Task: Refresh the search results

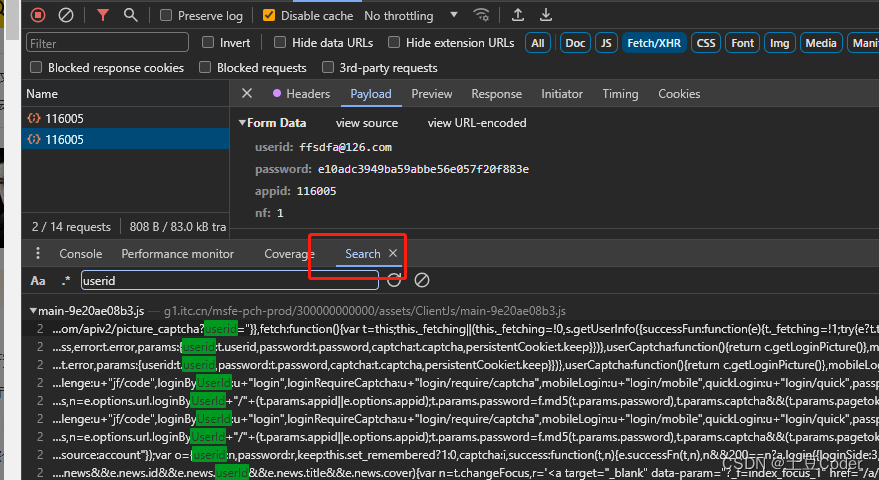Action: pos(394,280)
